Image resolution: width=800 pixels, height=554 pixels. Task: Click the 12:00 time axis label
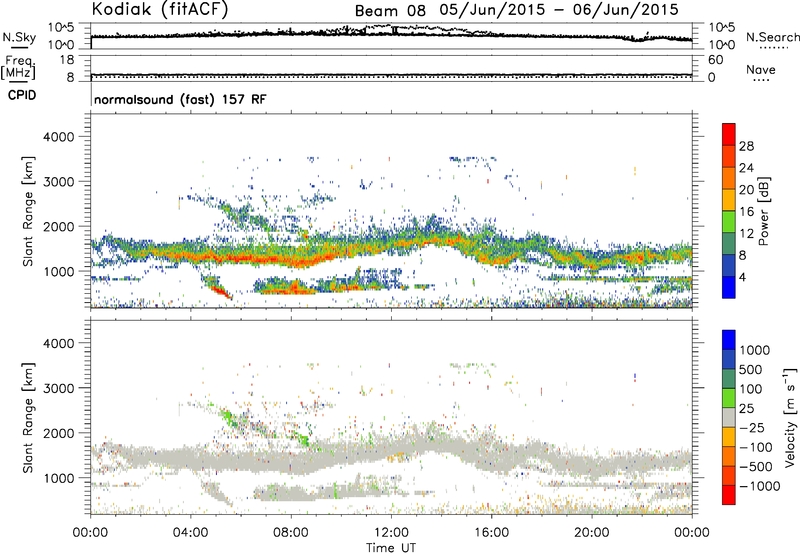[x=391, y=533]
